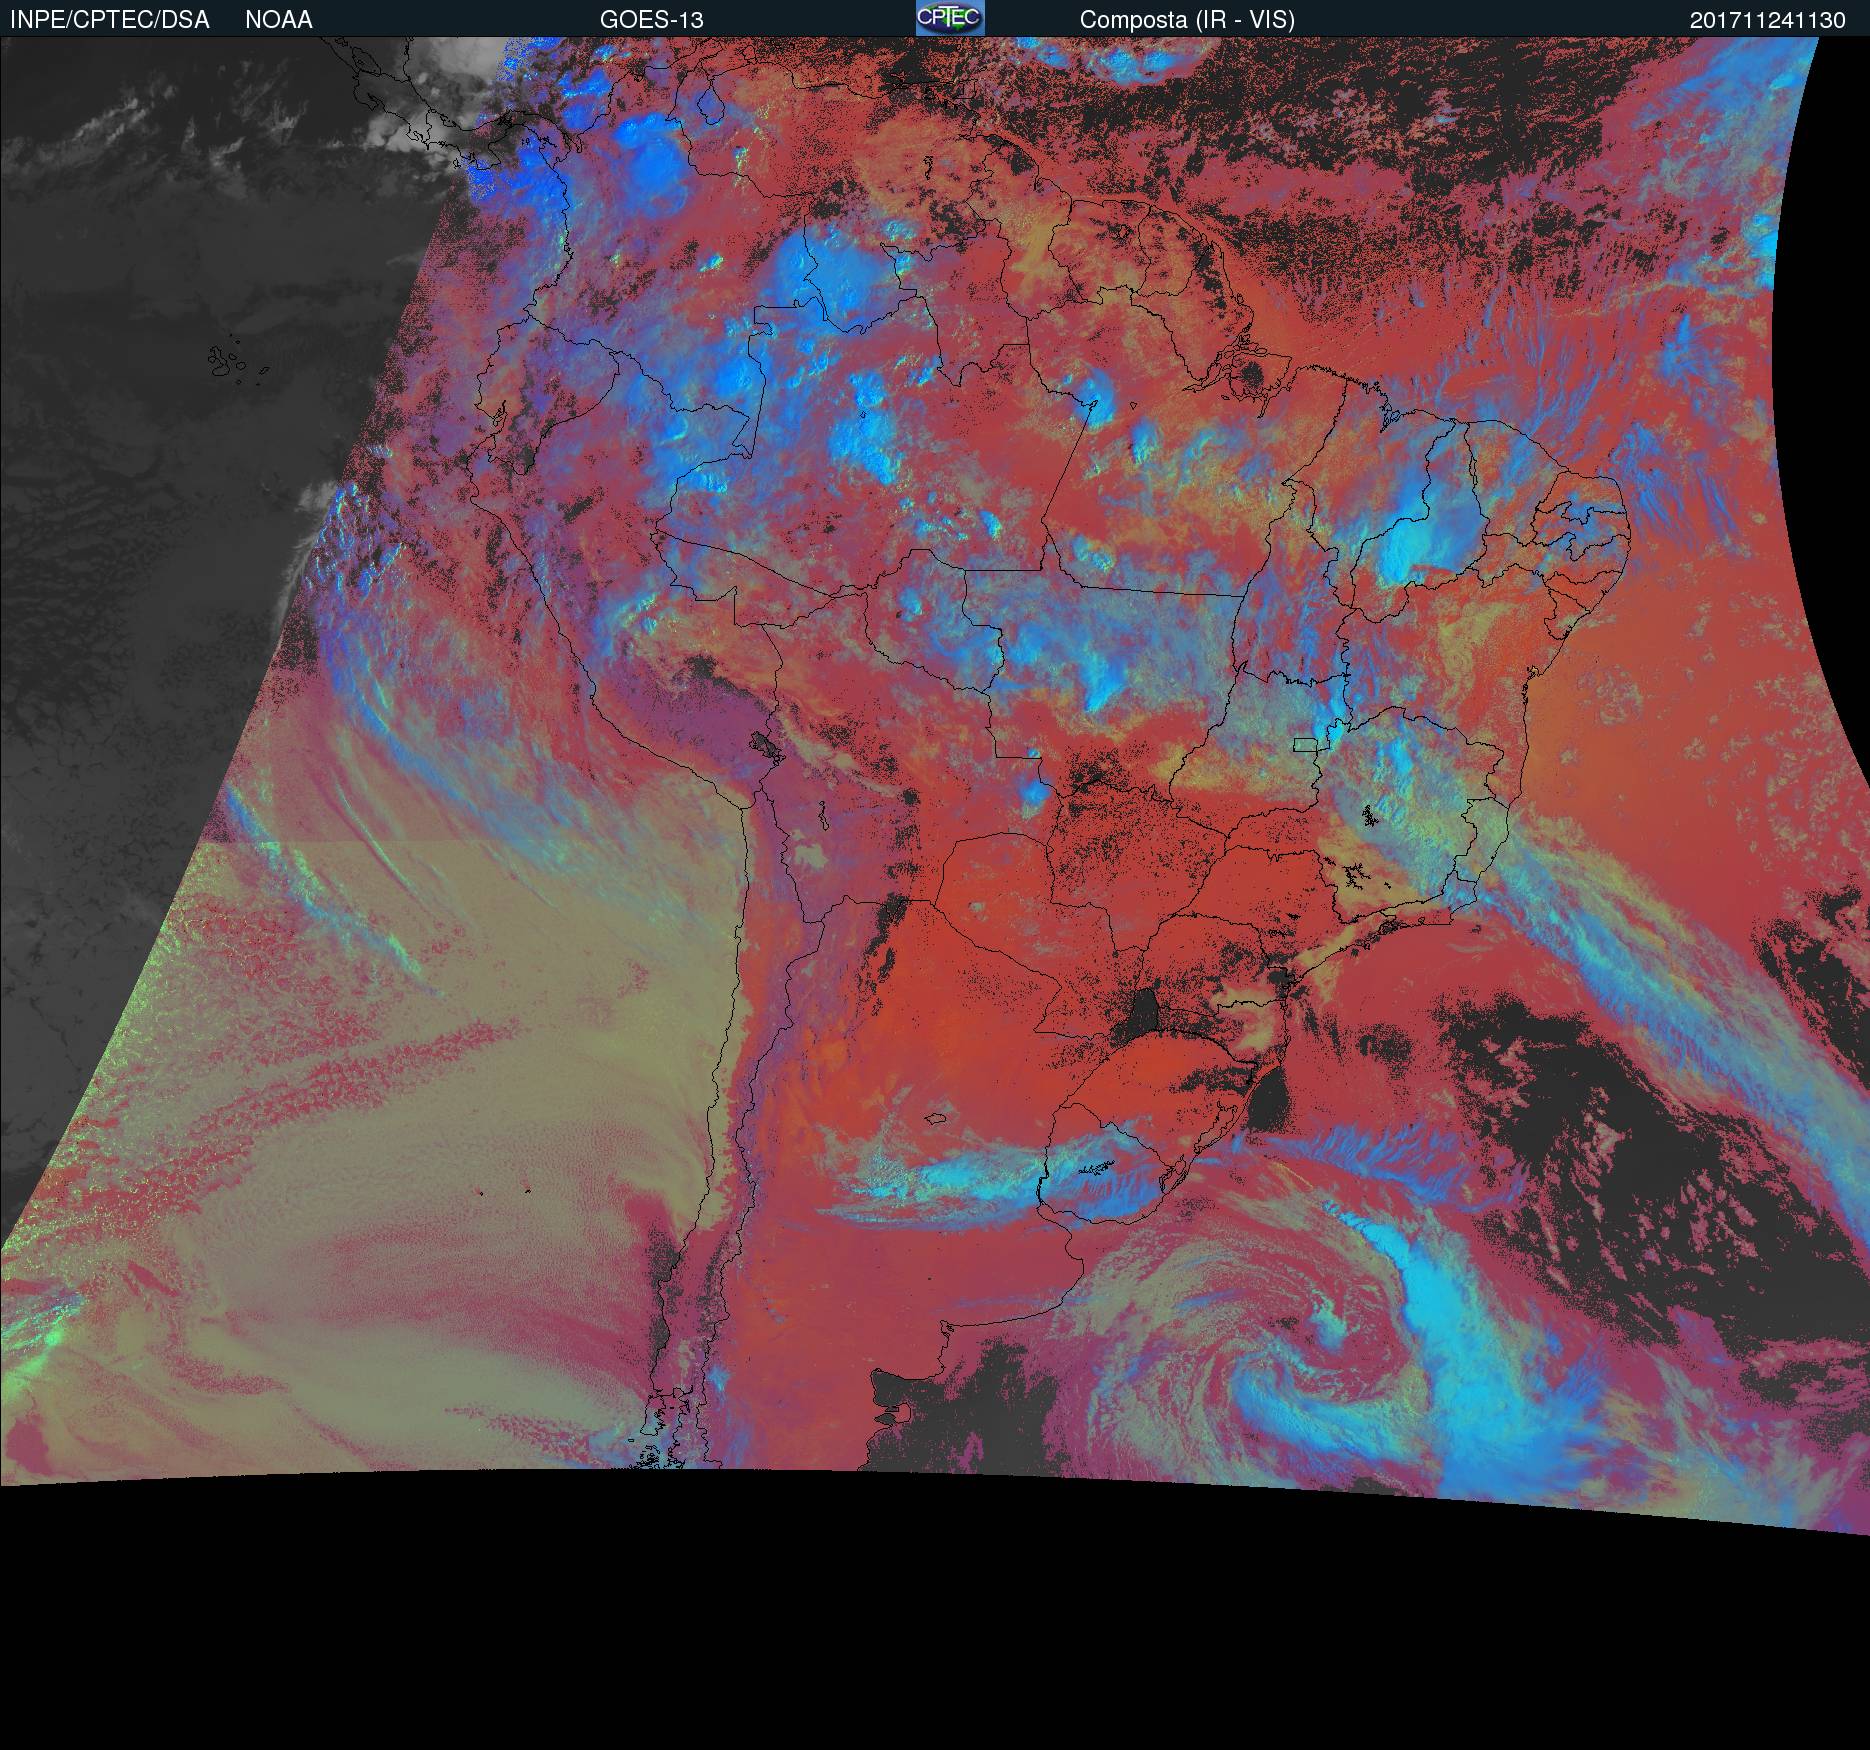Click the NOAA label in the header

pos(279,20)
